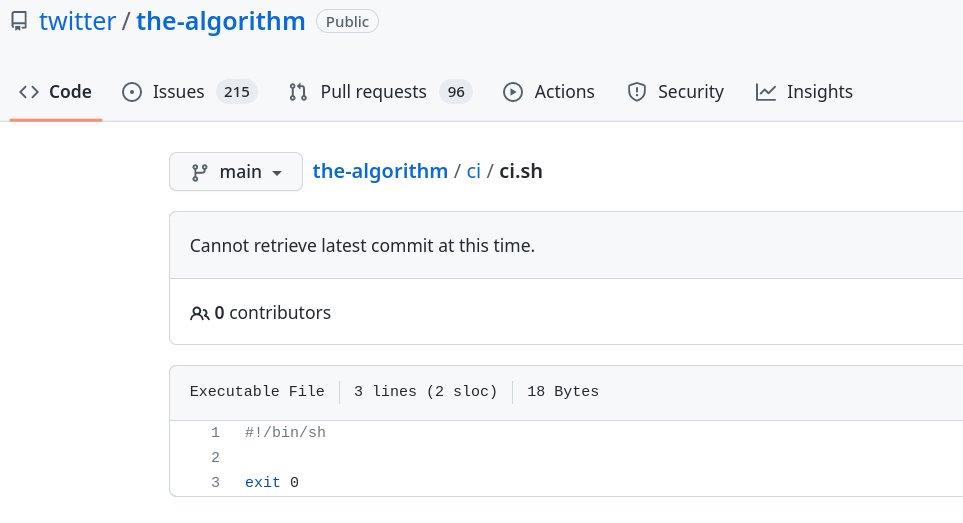
Task: Select line number 3
Action: pos(215,482)
